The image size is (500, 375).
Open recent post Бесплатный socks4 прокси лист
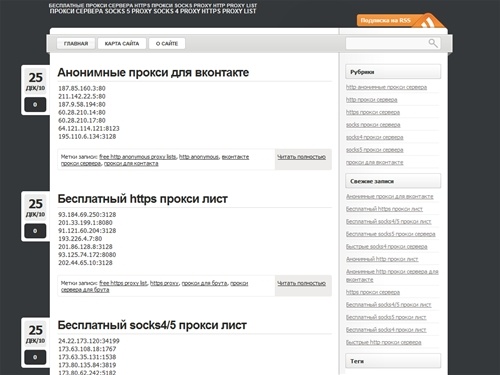pyautogui.click(x=386, y=330)
